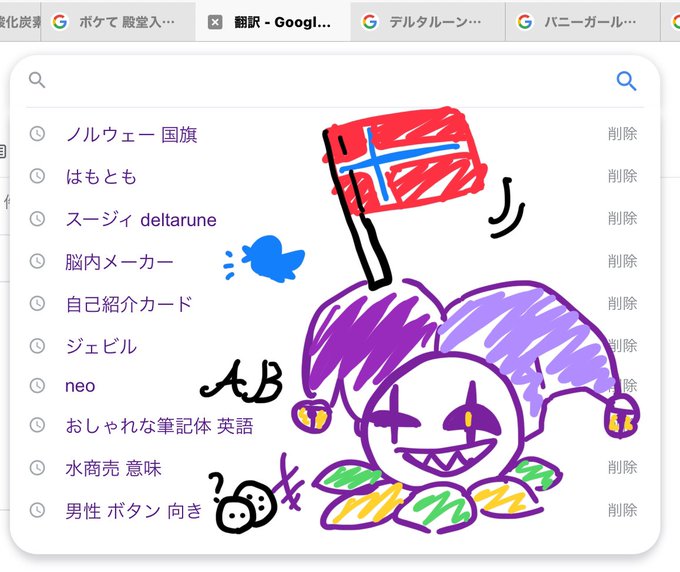Viewport: 680px width, 572px height.
Task: Select suggestion 脳内メーカー
Action: [119, 261]
